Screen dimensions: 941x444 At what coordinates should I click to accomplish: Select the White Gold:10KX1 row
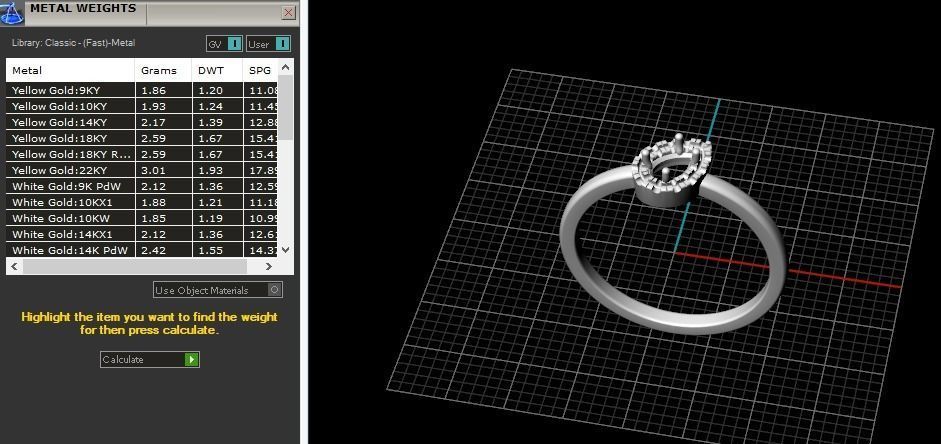[x=142, y=202]
